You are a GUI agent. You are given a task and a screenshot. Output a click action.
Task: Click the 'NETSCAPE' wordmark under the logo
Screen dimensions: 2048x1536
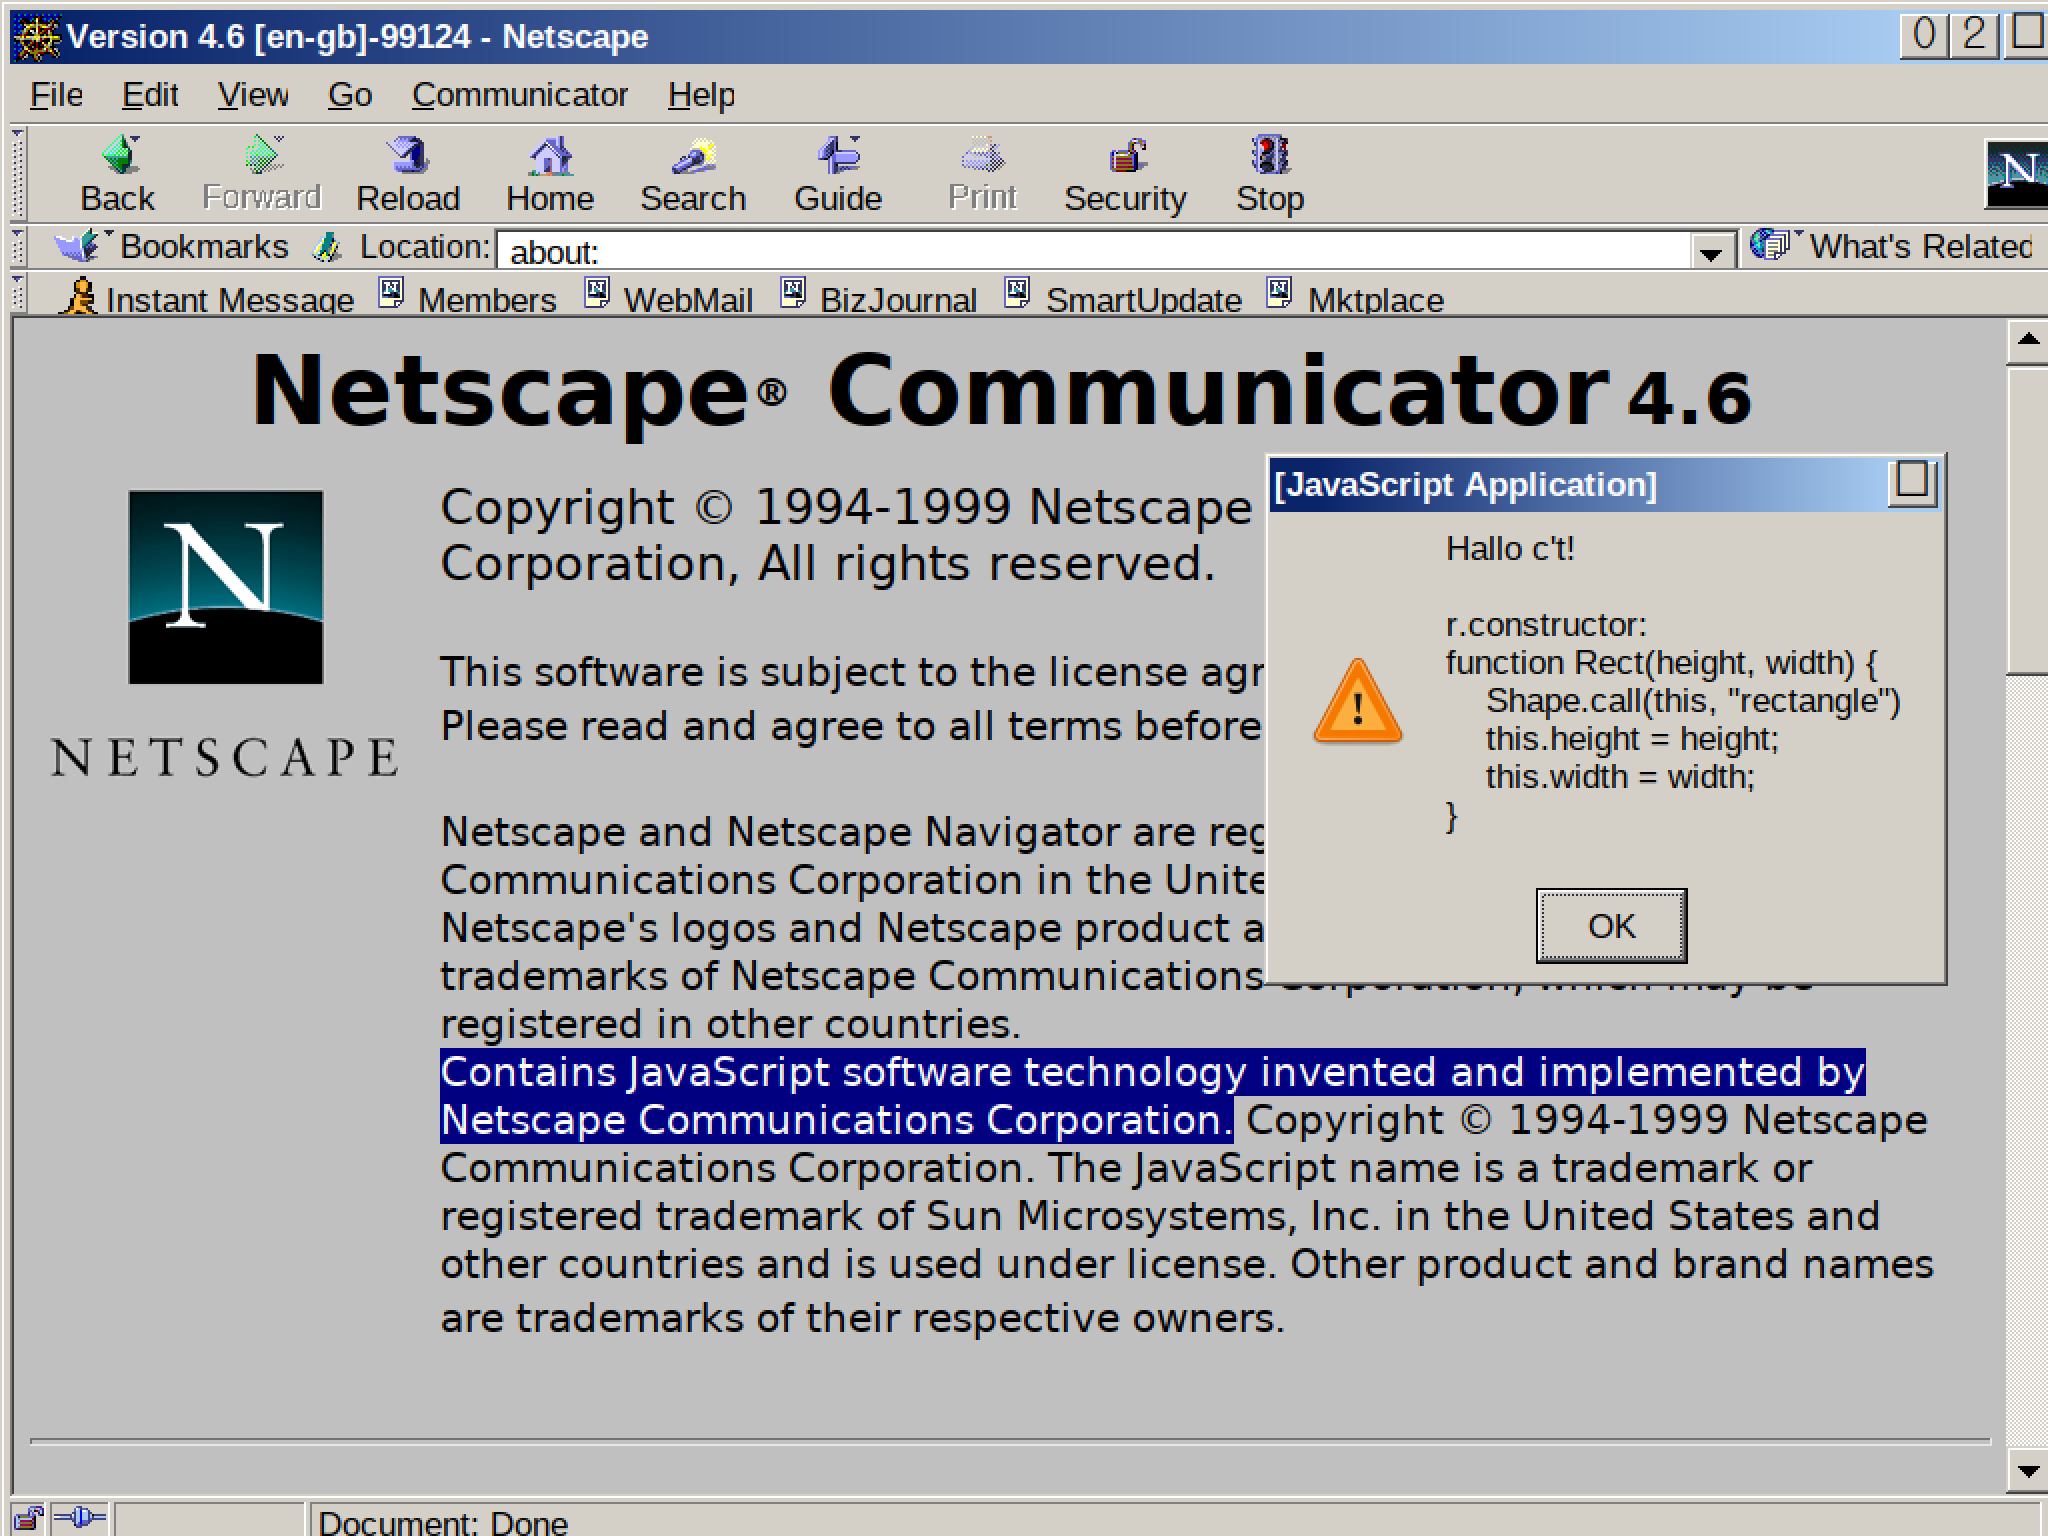click(225, 757)
